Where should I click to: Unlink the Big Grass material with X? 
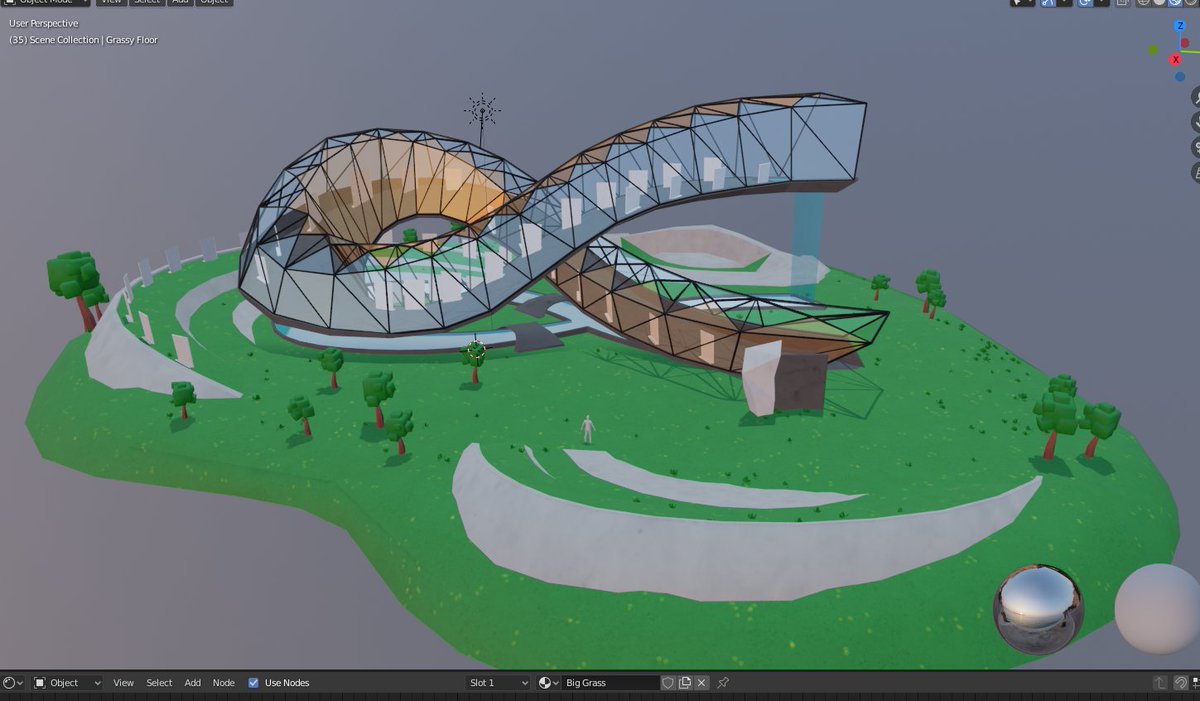[x=702, y=683]
